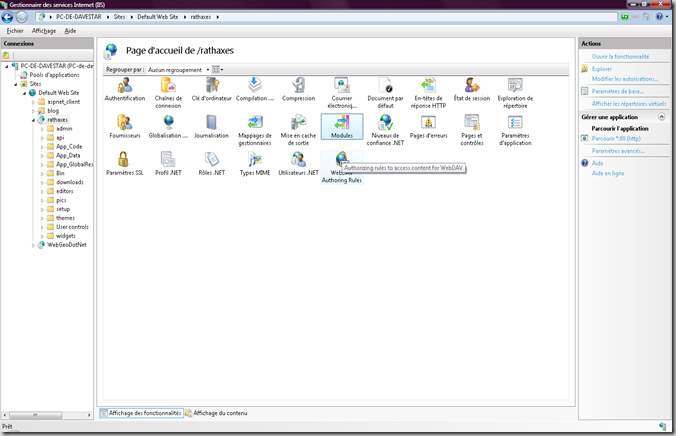Expand the WebGeoDotNet tree node

point(33,245)
